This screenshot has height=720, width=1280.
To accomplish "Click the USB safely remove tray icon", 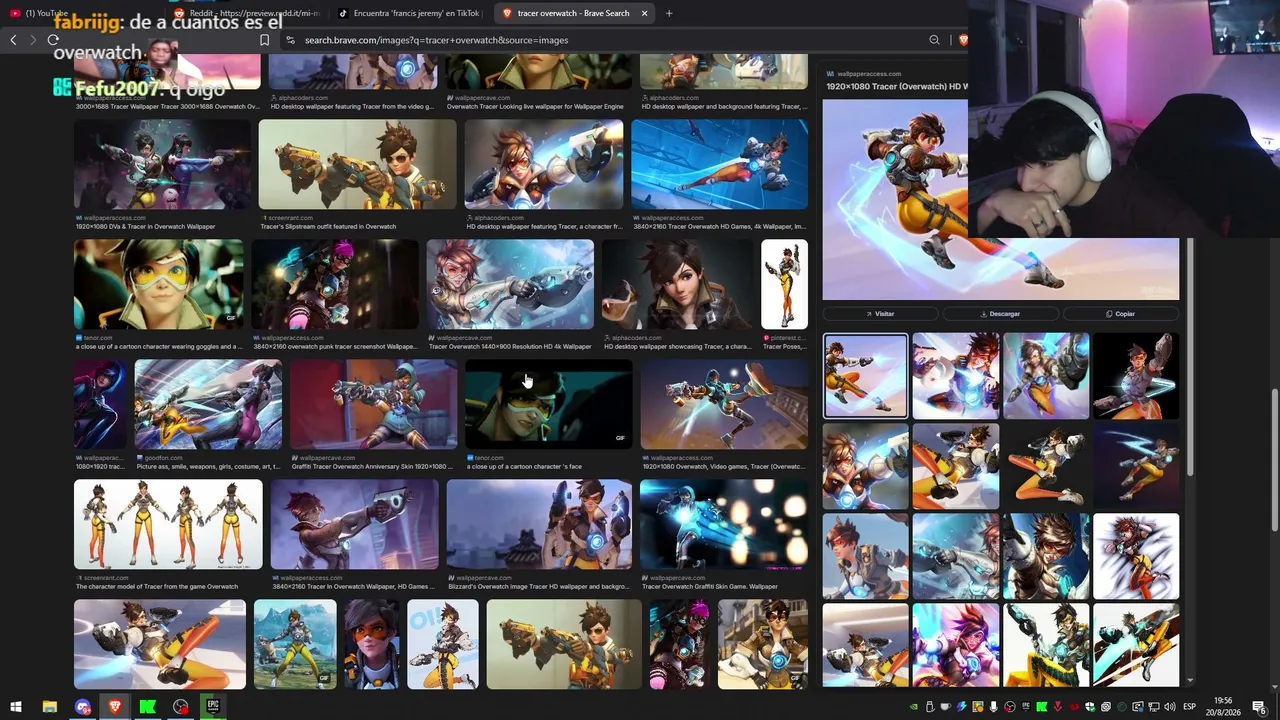I will 929,707.
